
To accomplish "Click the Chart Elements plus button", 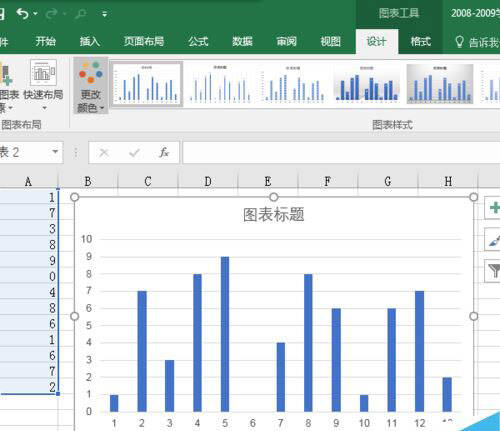I will [x=493, y=208].
